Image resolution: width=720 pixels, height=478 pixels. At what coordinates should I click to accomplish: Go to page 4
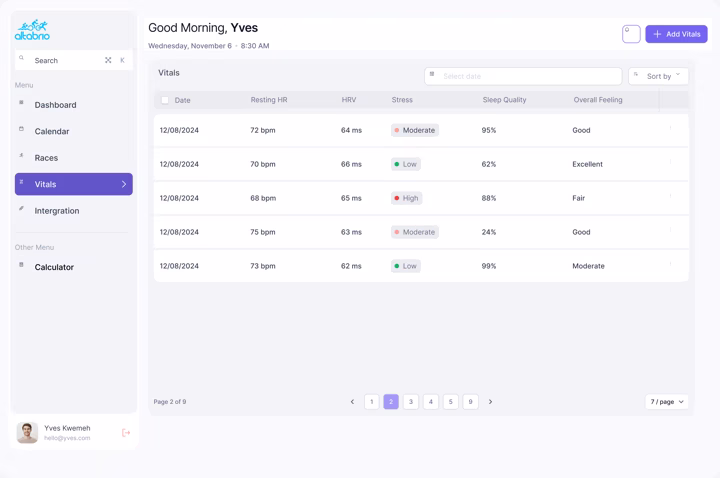coord(431,402)
